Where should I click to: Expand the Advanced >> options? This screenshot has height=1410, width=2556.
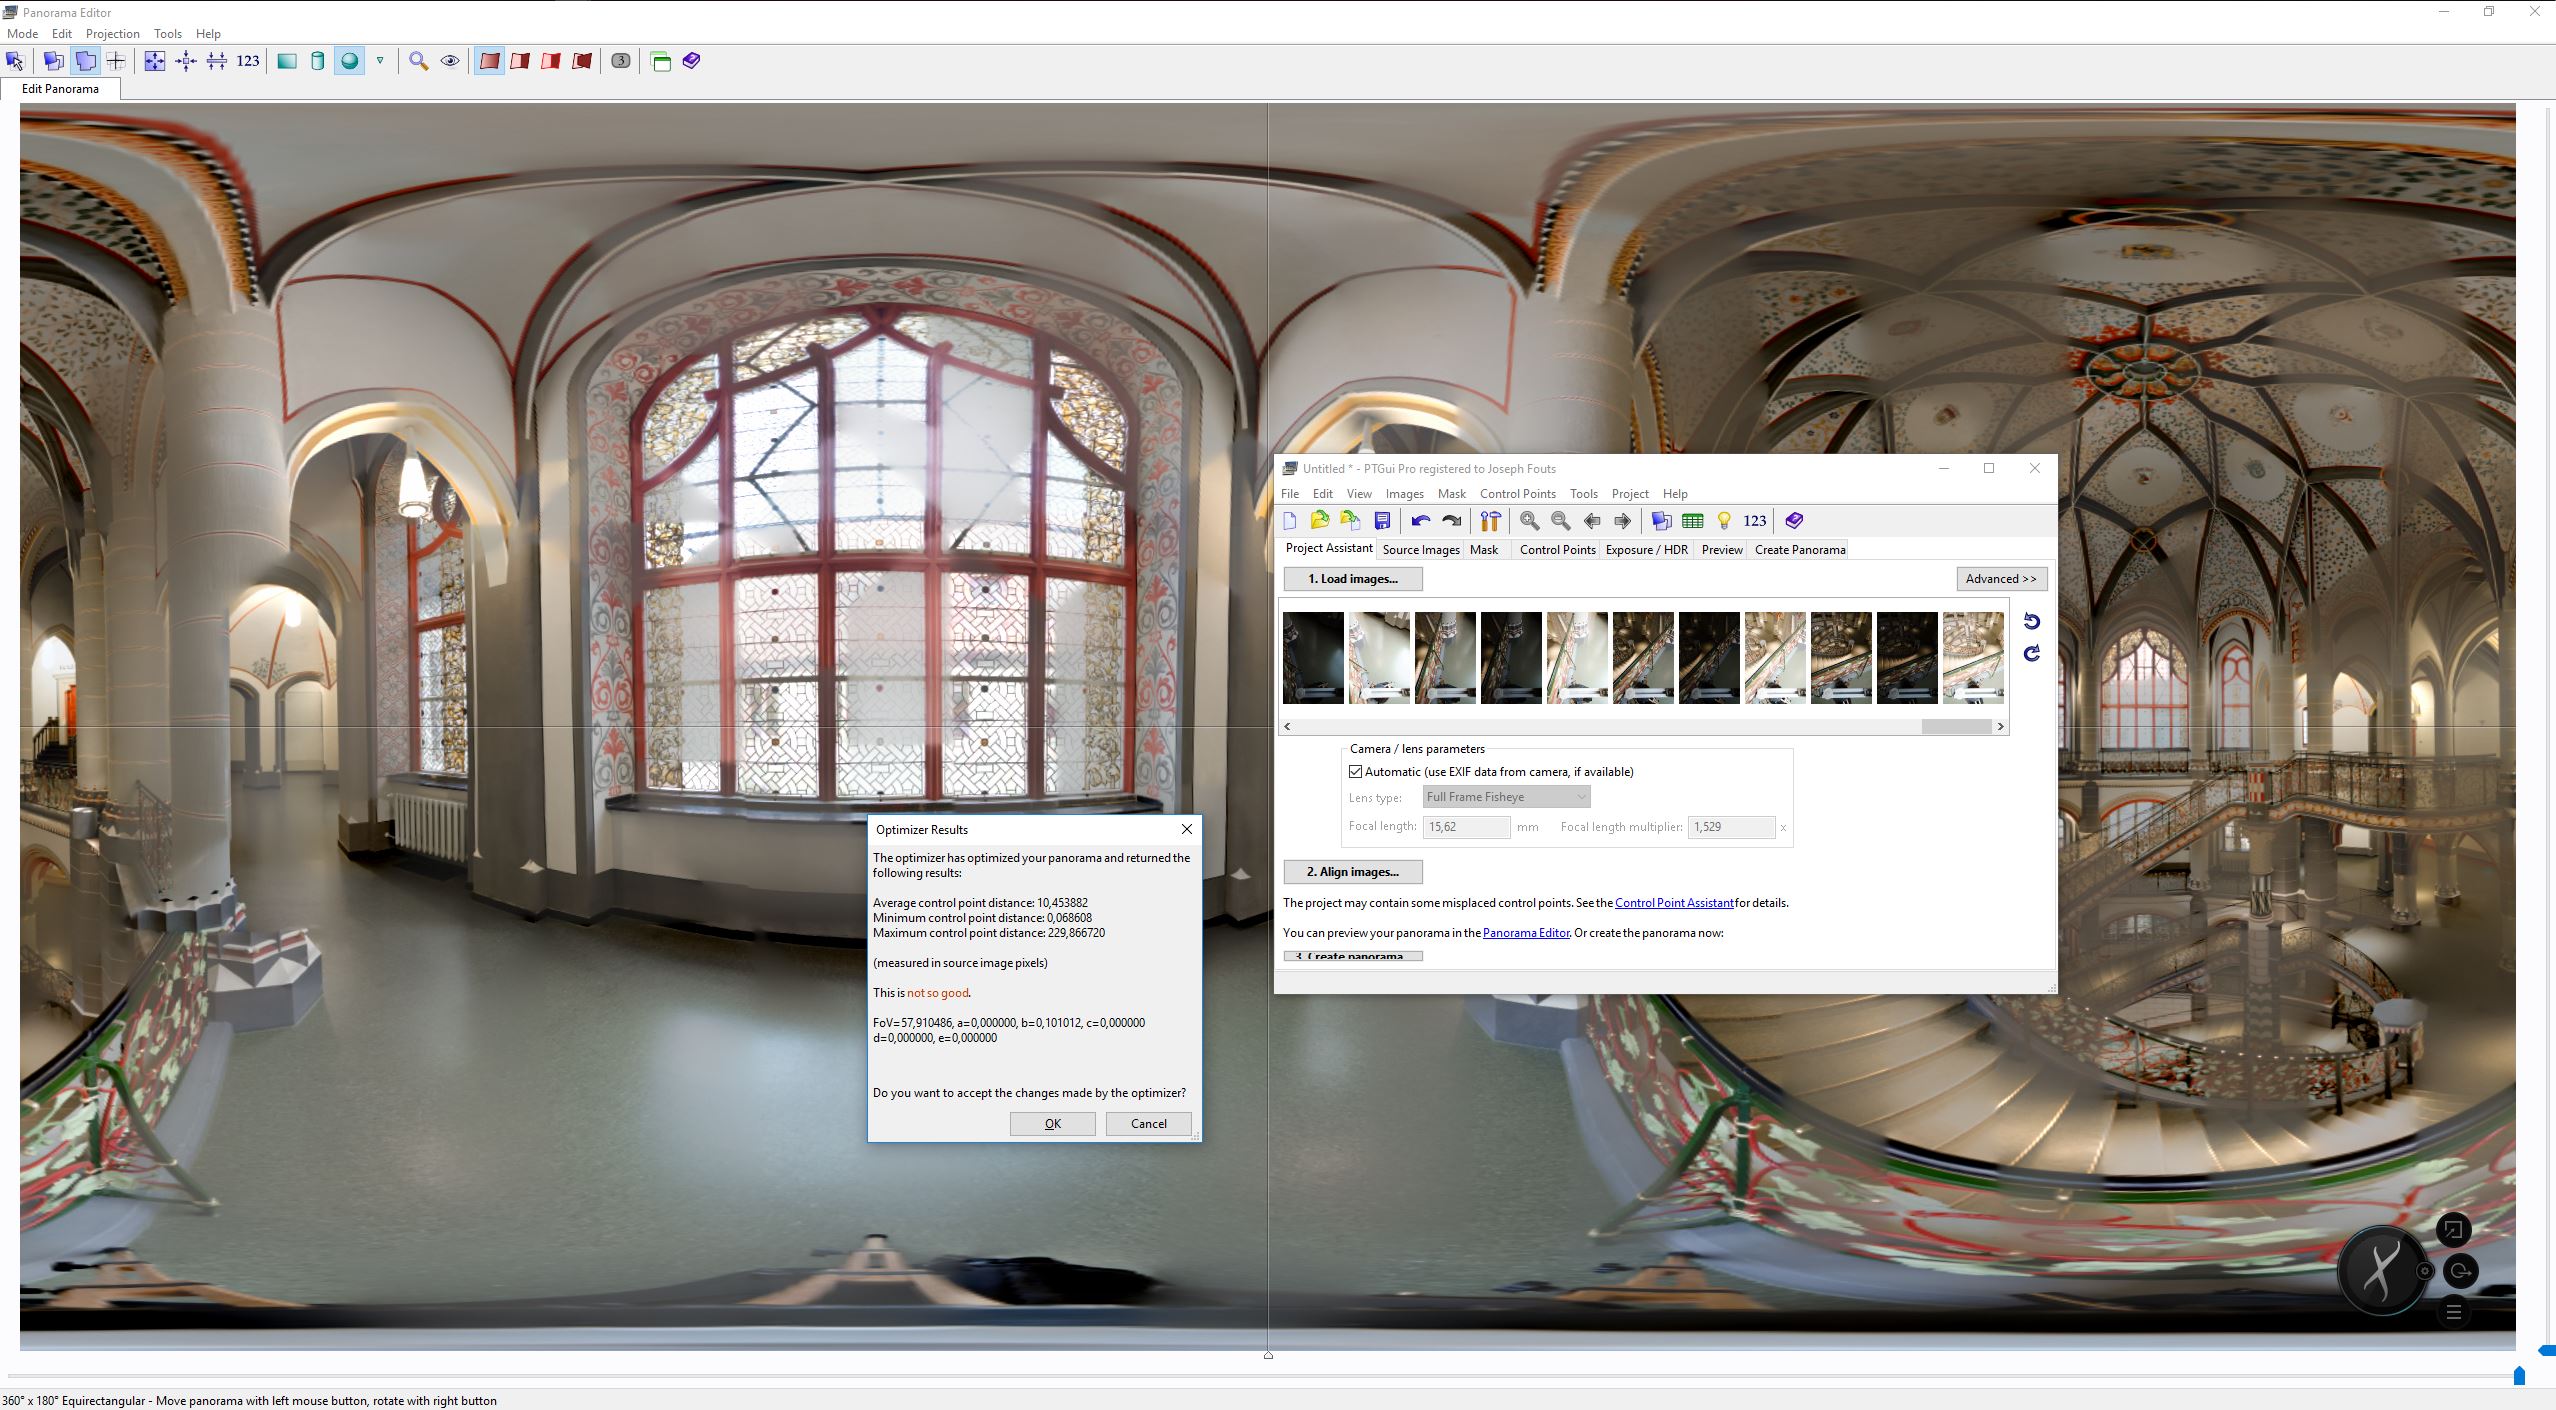click(x=2001, y=579)
